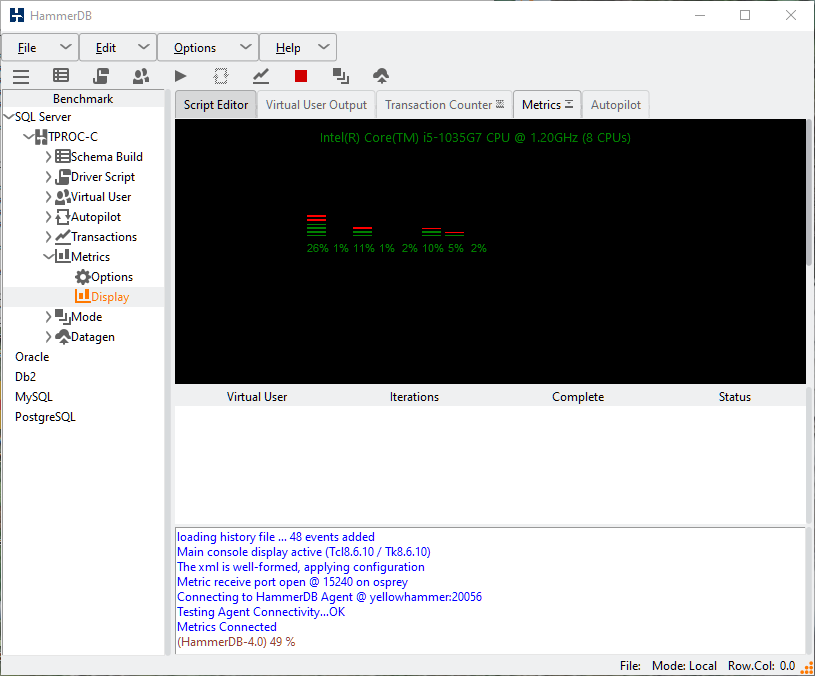The width and height of the screenshot is (815, 676).
Task: Open the Options menu
Action: (x=208, y=48)
